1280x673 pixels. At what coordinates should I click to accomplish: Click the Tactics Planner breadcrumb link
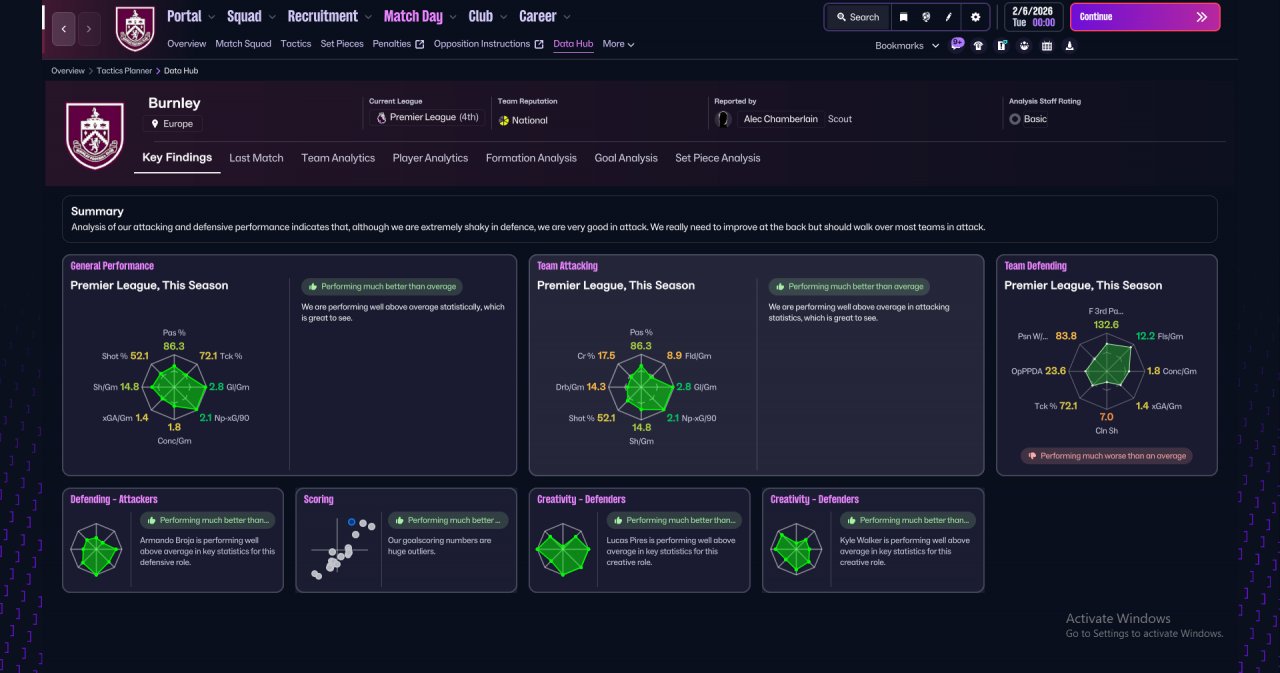(125, 71)
